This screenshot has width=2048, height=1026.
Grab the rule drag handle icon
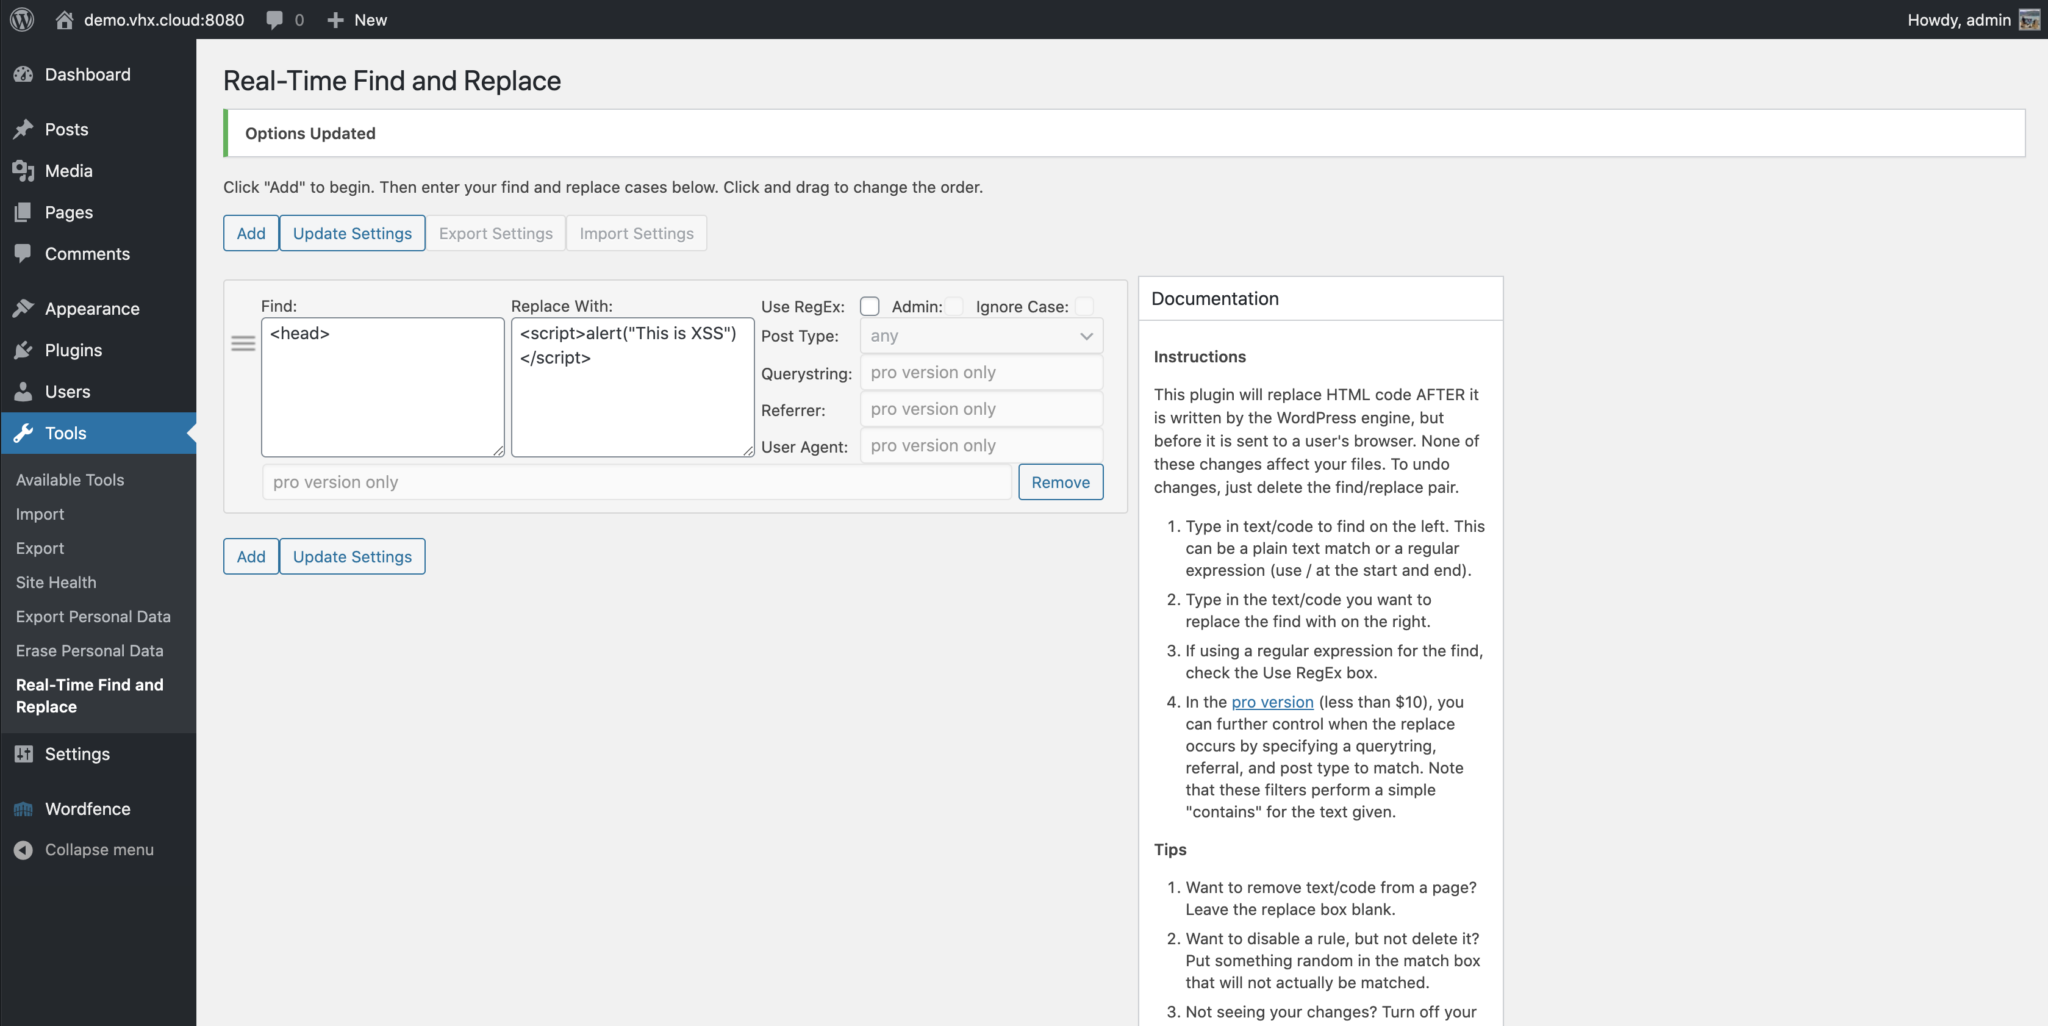tap(243, 344)
